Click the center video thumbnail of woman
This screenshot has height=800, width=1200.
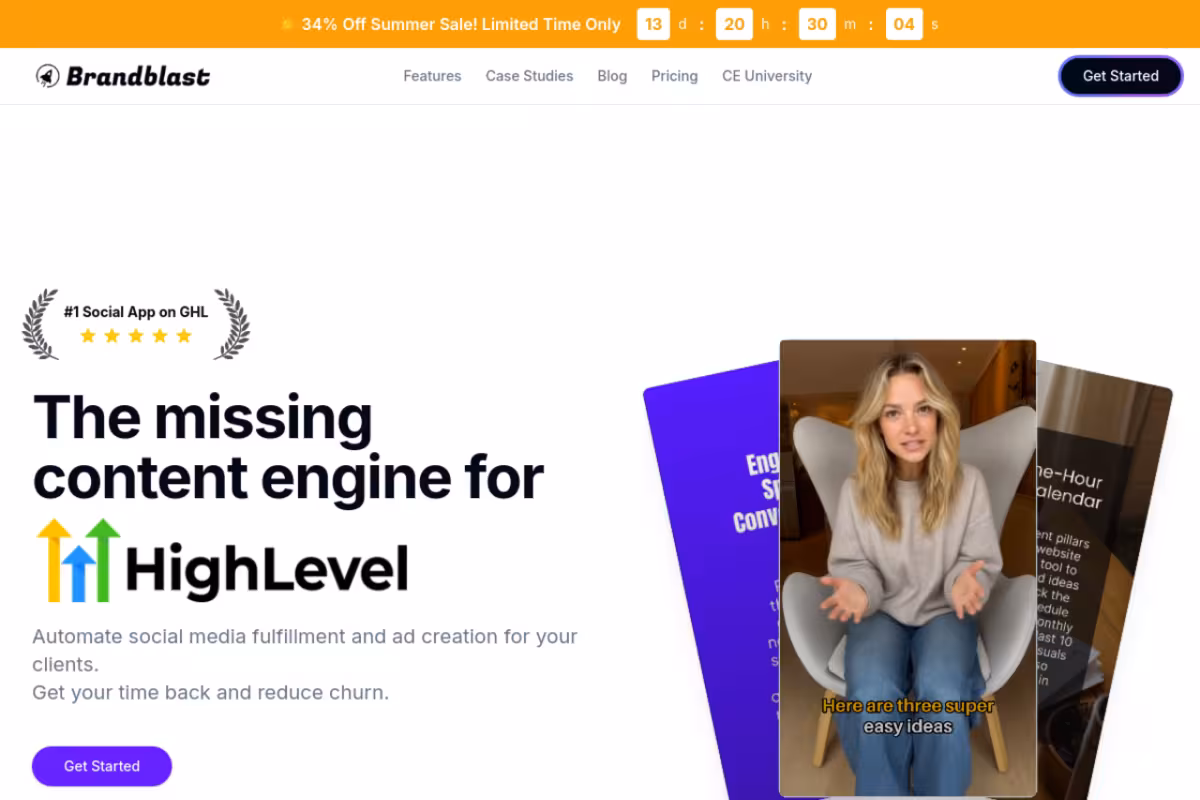(908, 568)
